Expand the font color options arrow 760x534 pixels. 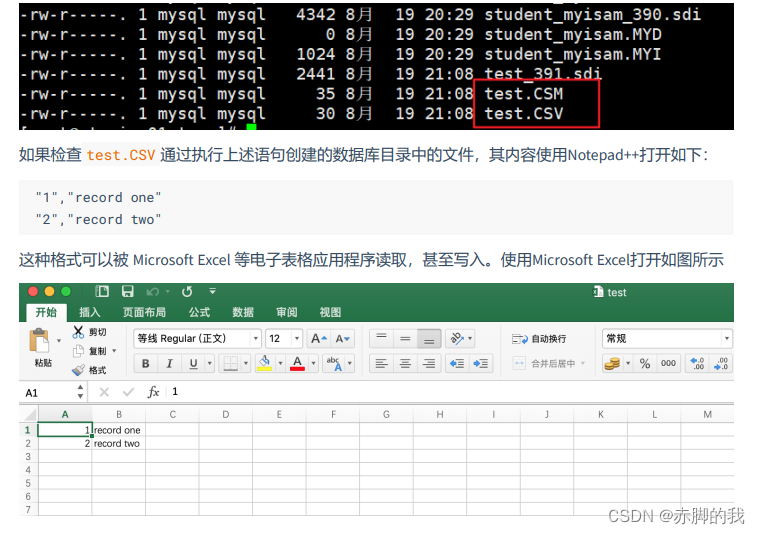point(314,363)
